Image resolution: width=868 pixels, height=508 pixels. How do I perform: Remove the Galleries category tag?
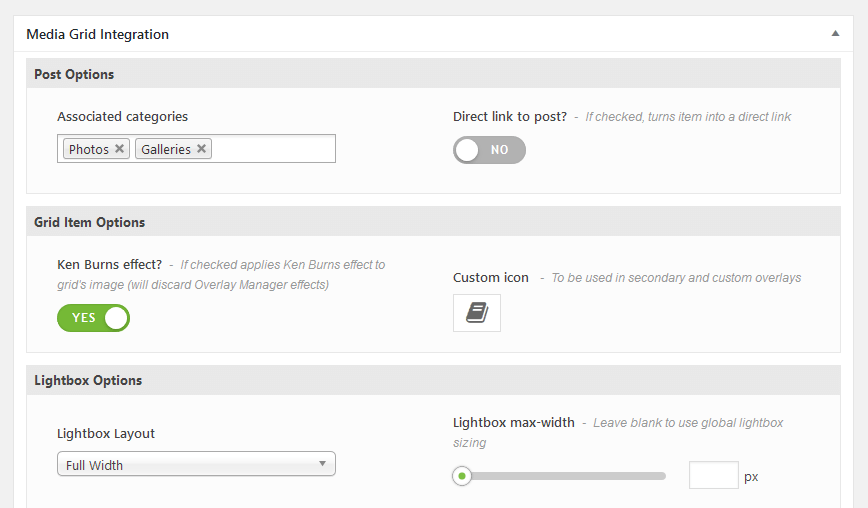(x=202, y=149)
